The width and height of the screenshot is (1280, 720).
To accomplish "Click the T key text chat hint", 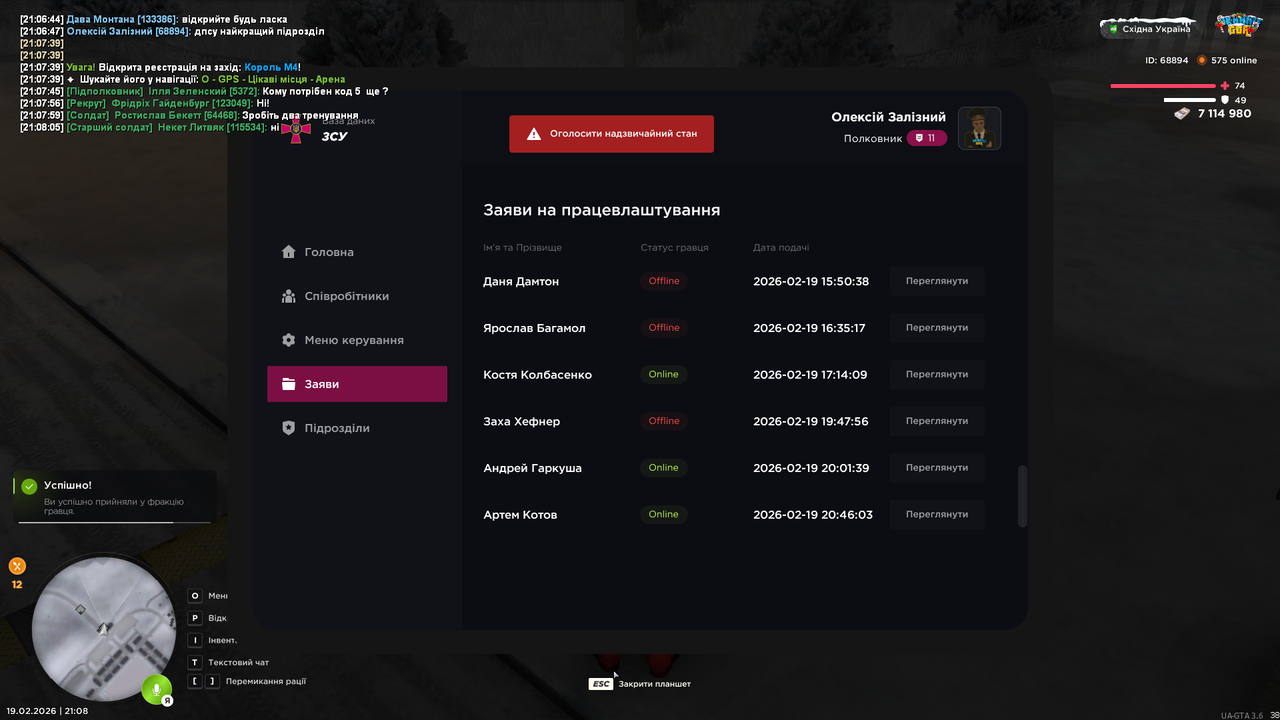I will 195,662.
